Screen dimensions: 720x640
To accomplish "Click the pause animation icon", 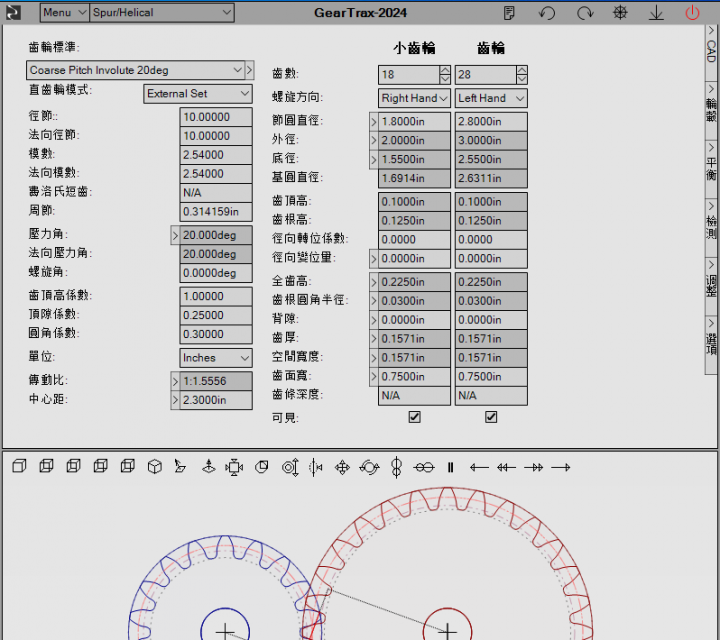I will 450,467.
